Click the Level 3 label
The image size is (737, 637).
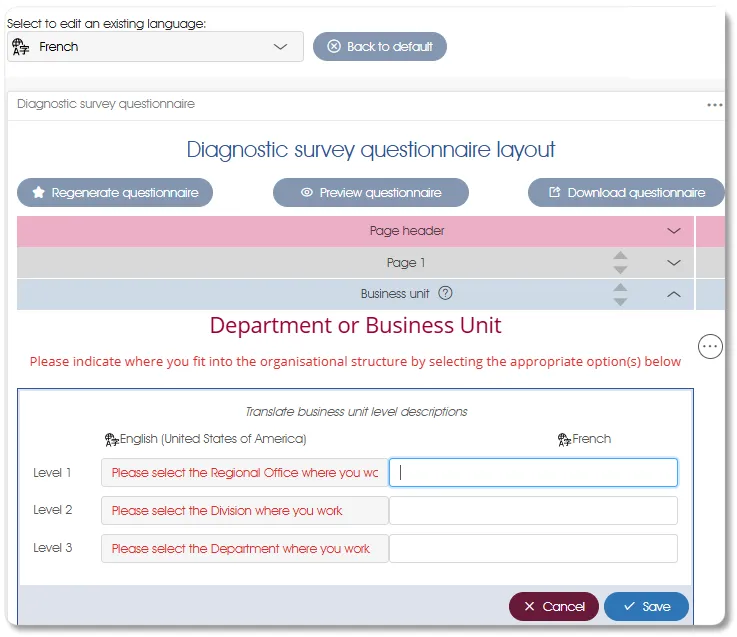click(x=52, y=548)
